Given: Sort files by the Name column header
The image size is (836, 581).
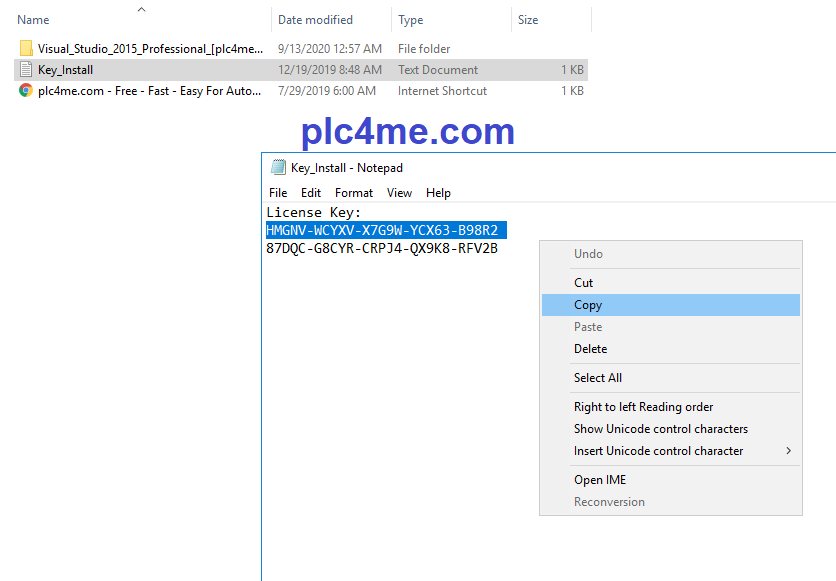Looking at the screenshot, I should tap(34, 20).
